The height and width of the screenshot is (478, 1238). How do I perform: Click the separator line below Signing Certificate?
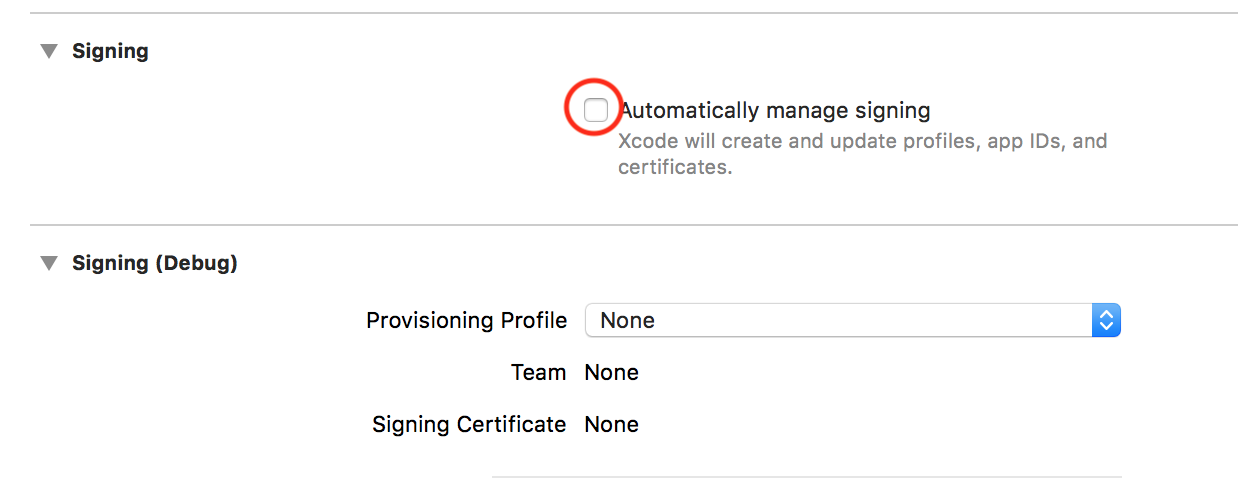click(806, 476)
